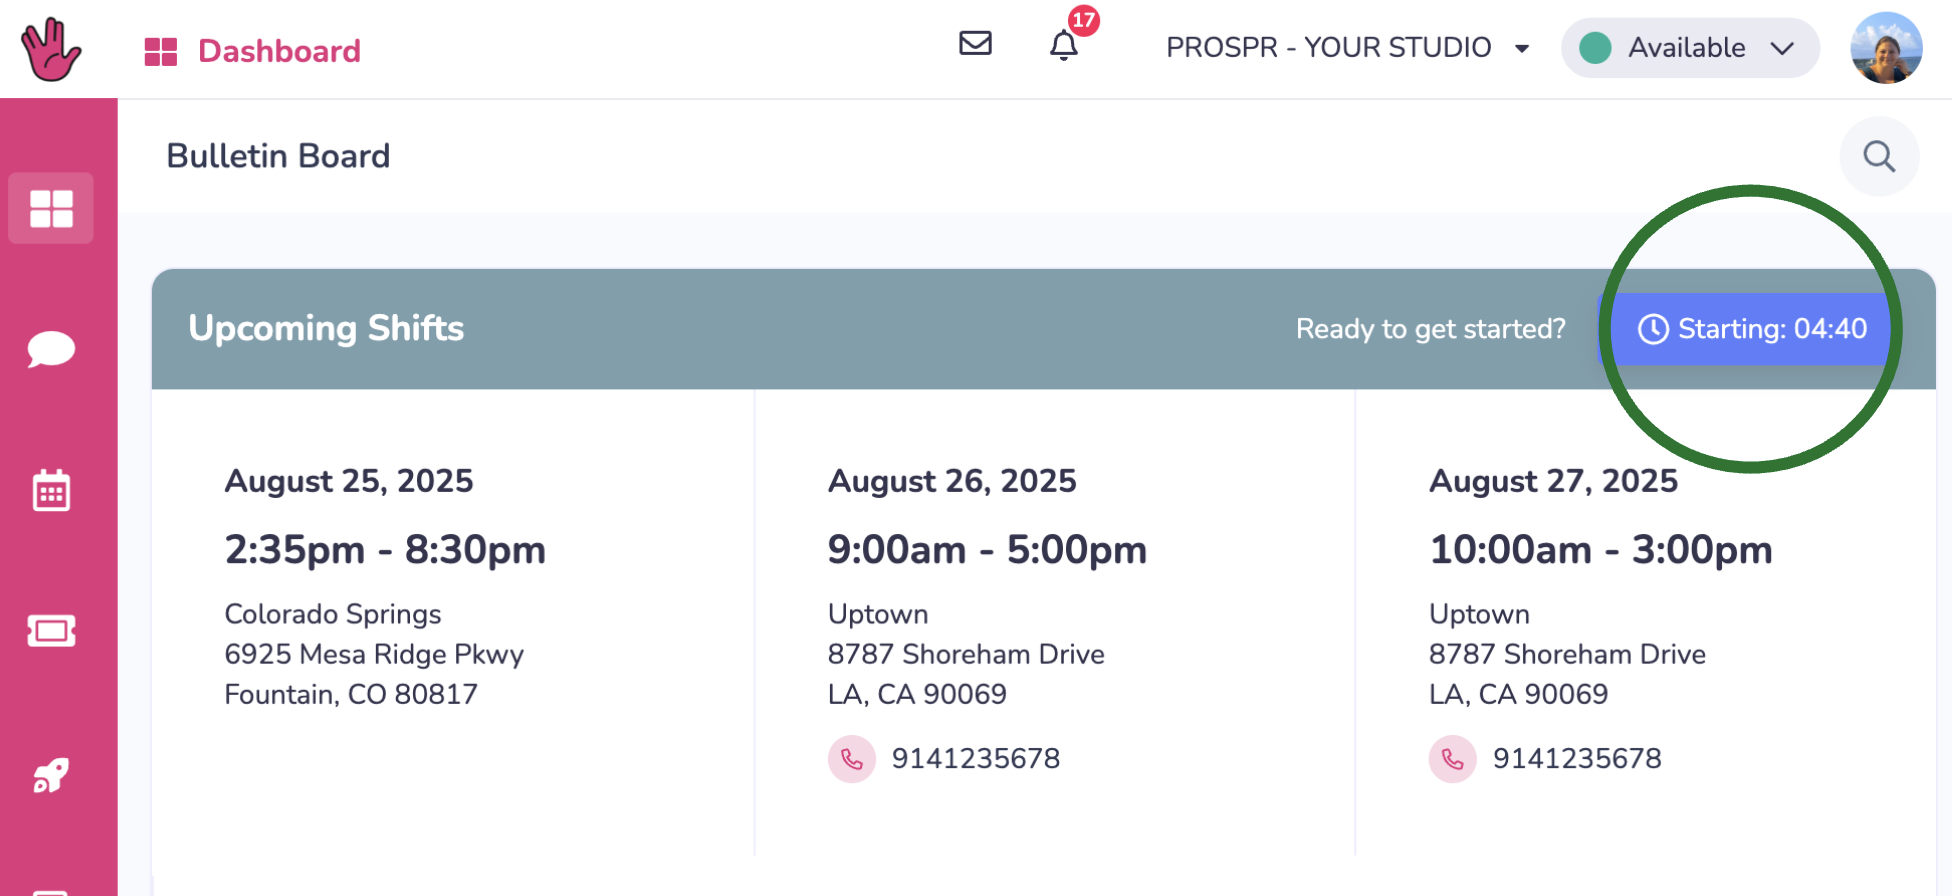Click the search magnifier icon
This screenshot has height=896, width=1952.
pos(1879,156)
